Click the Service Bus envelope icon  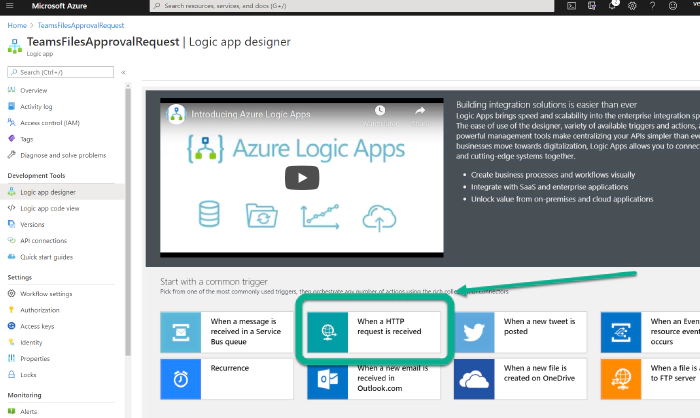[x=181, y=332]
